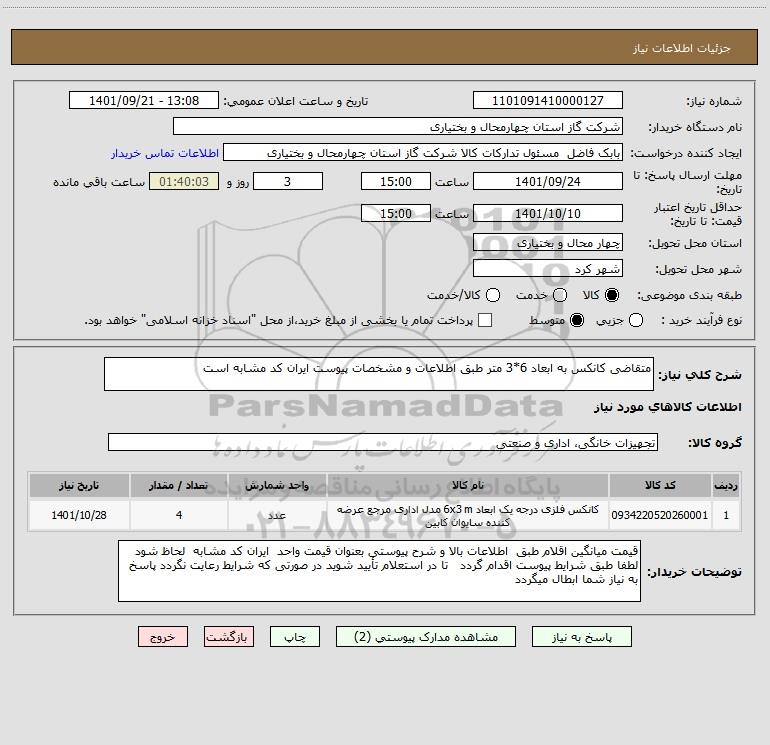Screen dimensions: 770x745
Task: Click the need date cell 1401/10/28
Action: [79, 515]
